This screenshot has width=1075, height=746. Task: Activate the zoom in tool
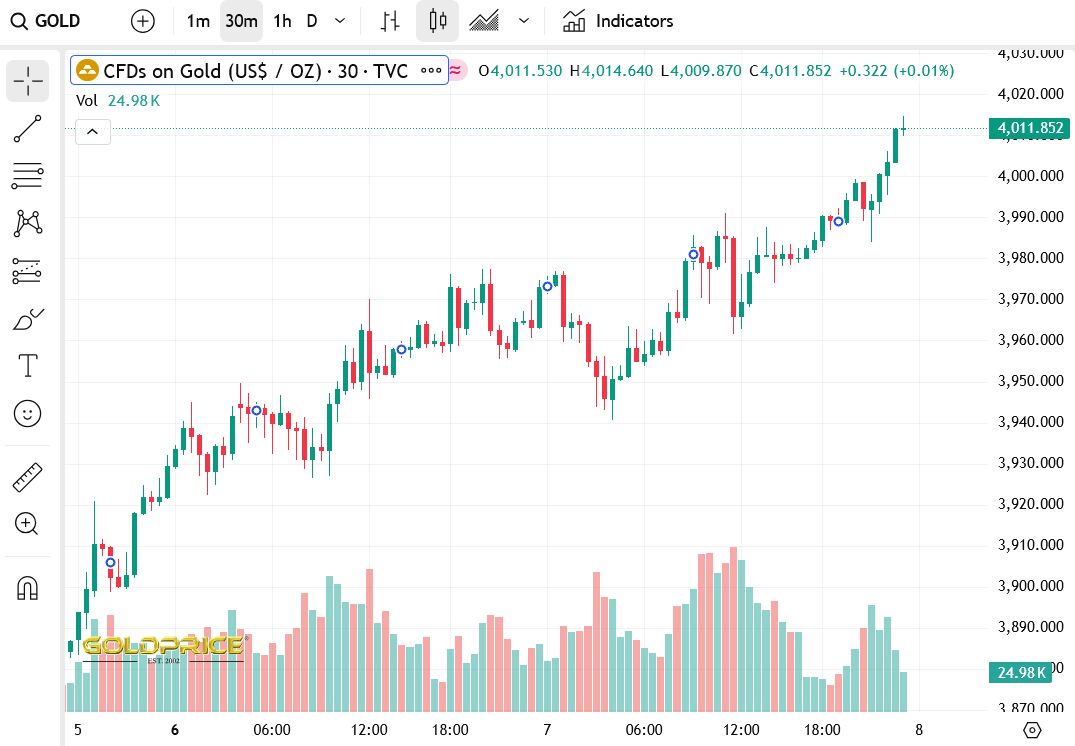28,523
